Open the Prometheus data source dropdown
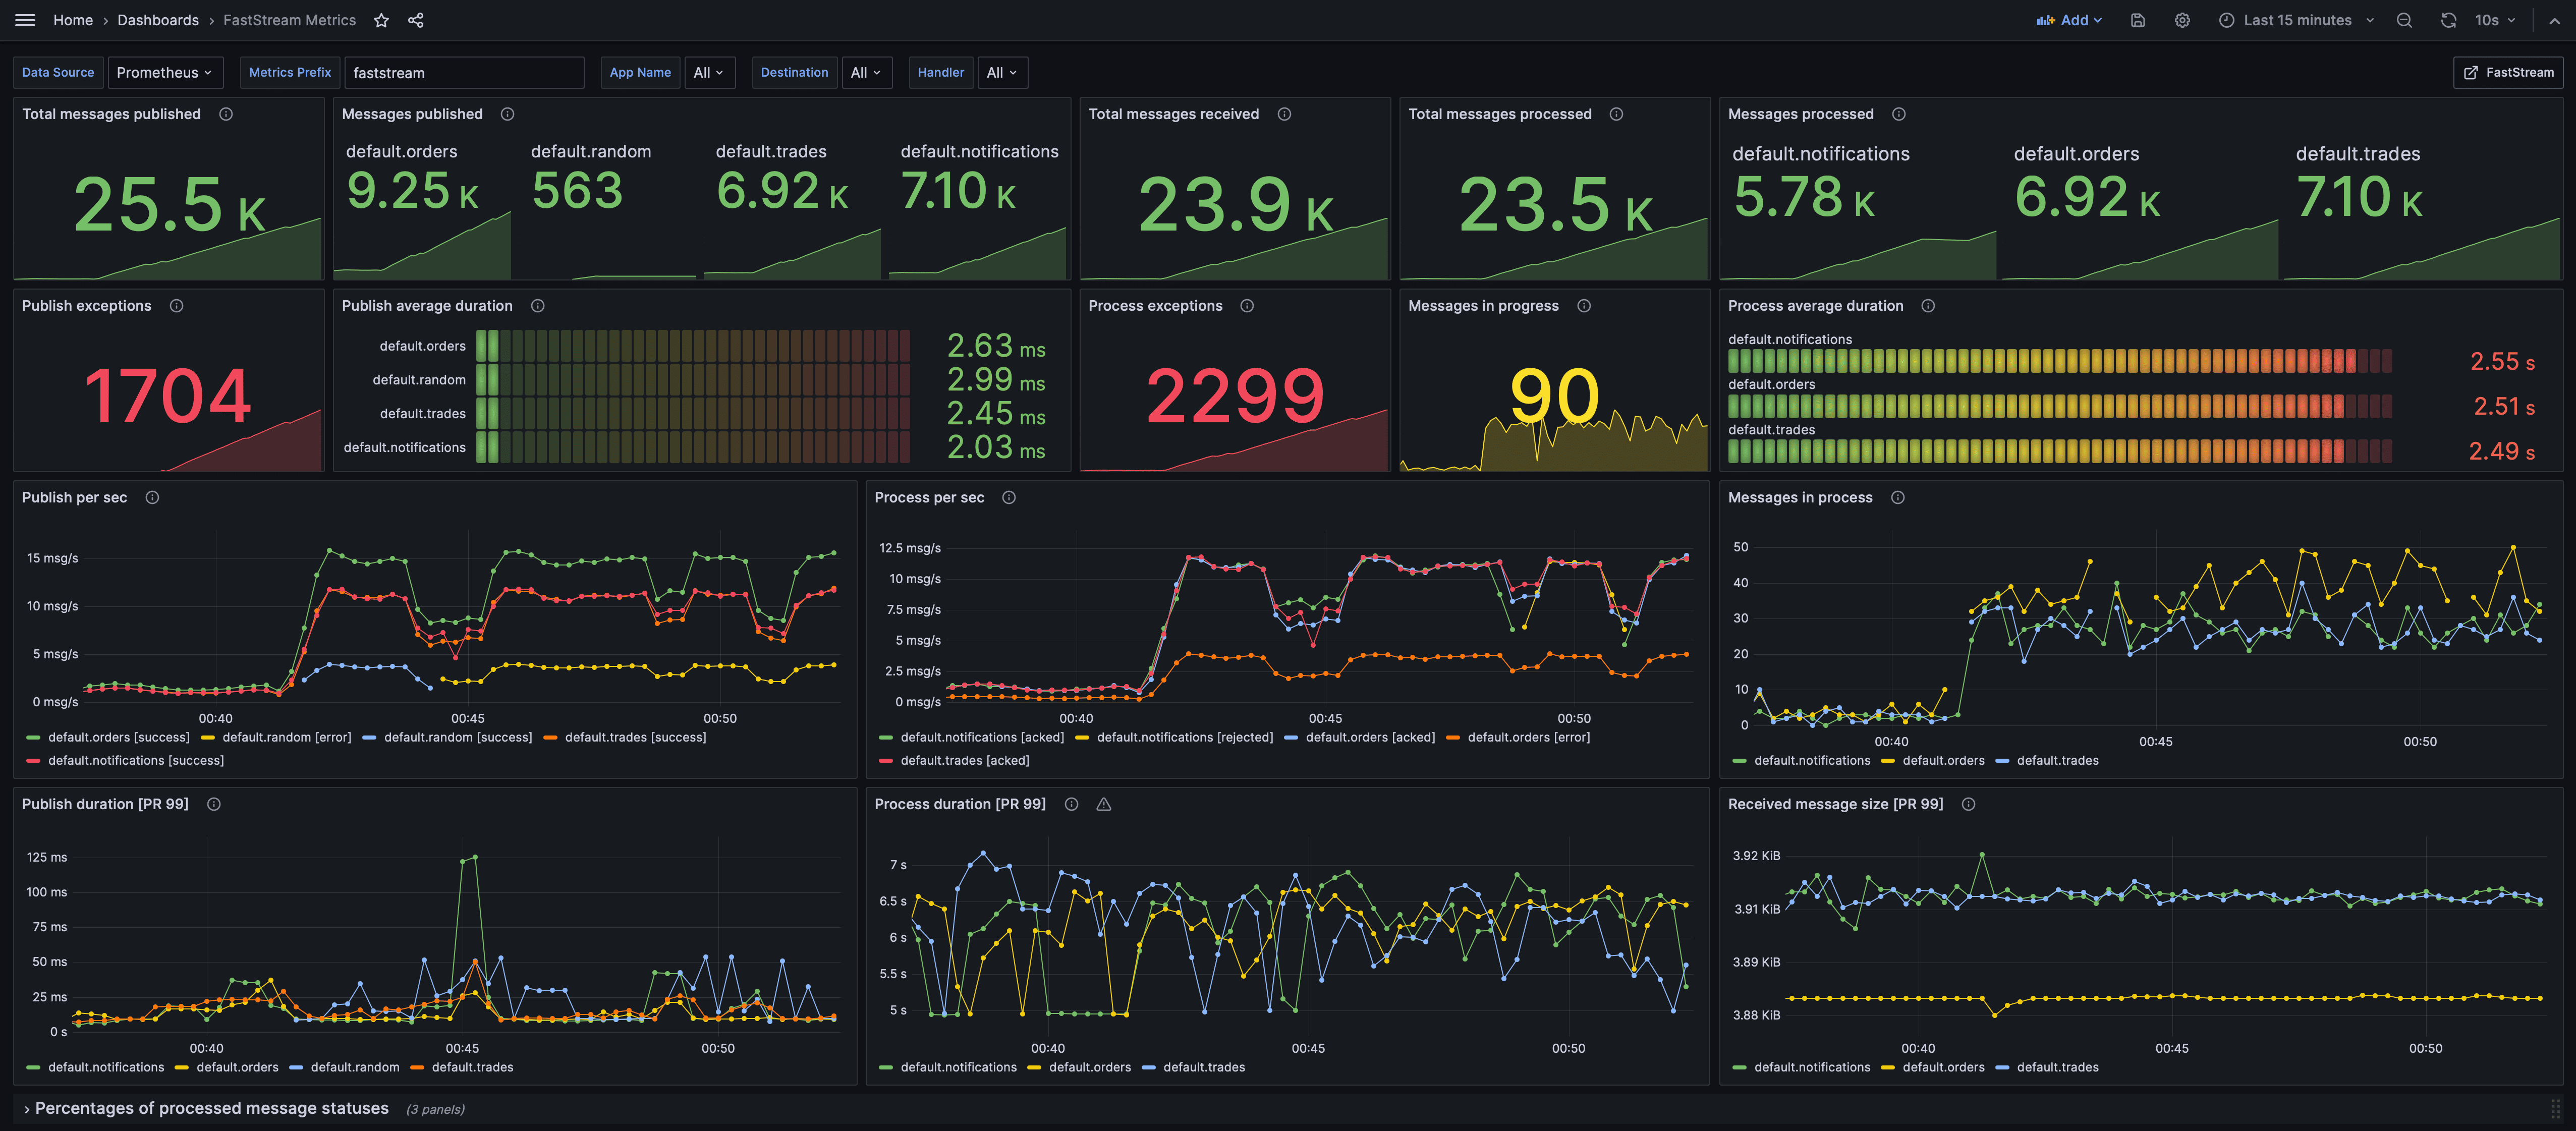The width and height of the screenshot is (2576, 1131). pyautogui.click(x=164, y=72)
